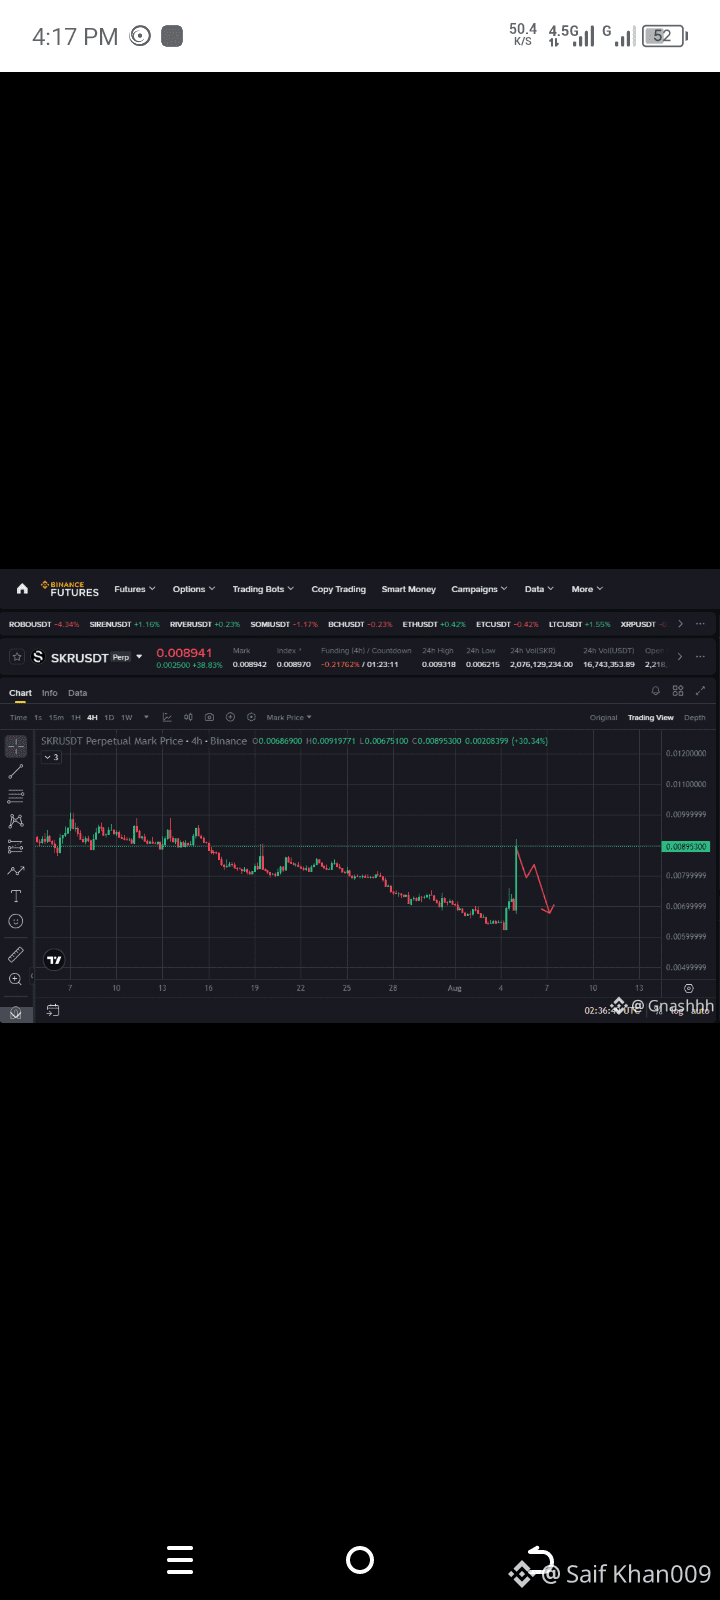Select the zoom-in tool
This screenshot has width=720, height=1600.
click(x=16, y=979)
